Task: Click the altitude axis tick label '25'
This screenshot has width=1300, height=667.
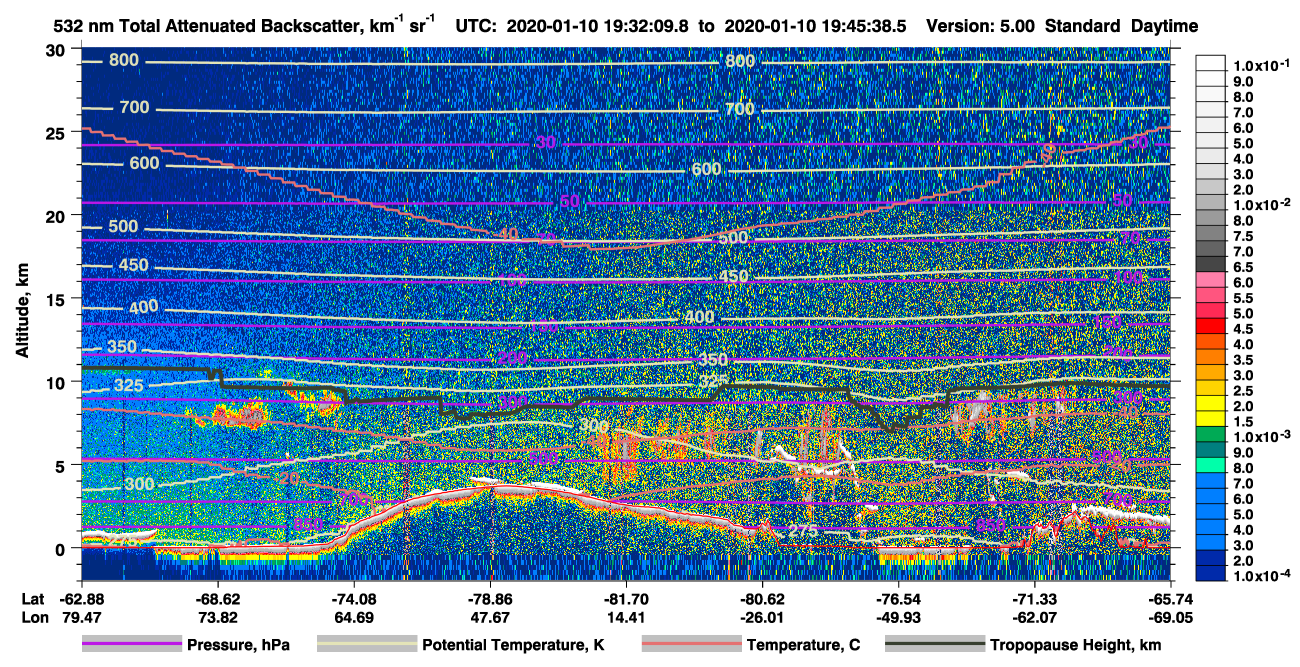Action: (57, 132)
